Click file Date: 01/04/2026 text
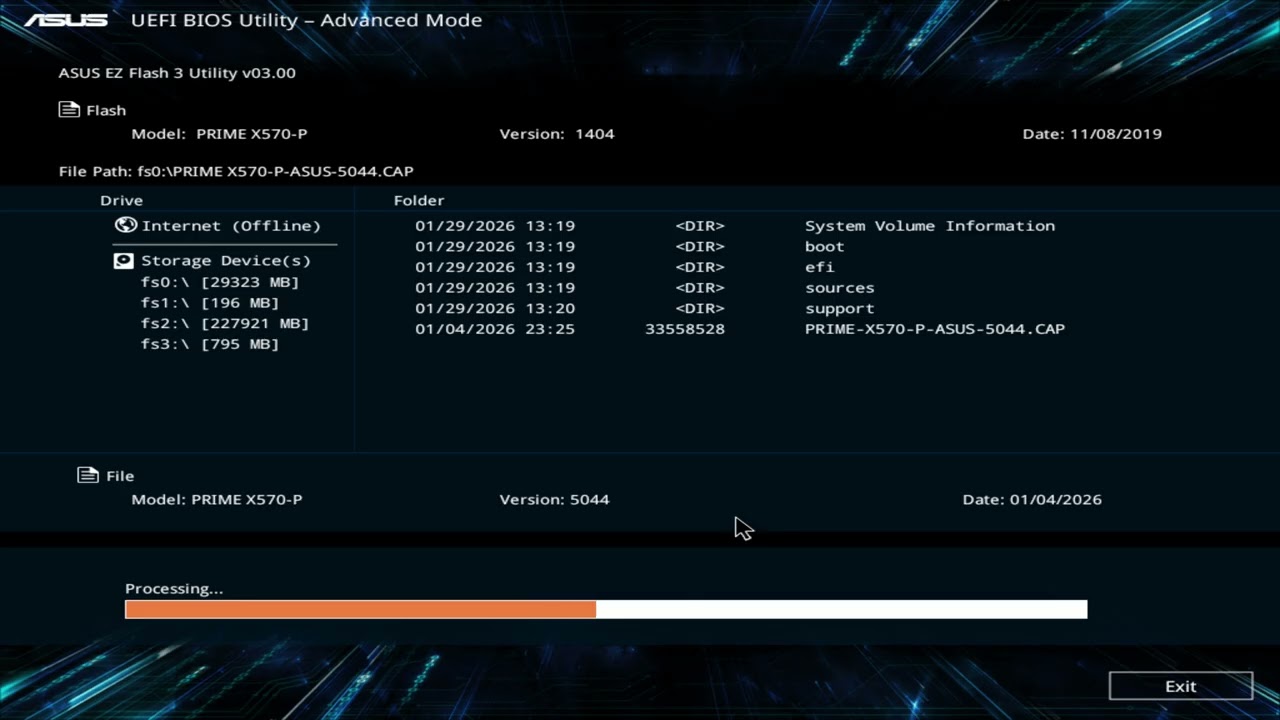Viewport: 1280px width, 720px height. [1032, 499]
